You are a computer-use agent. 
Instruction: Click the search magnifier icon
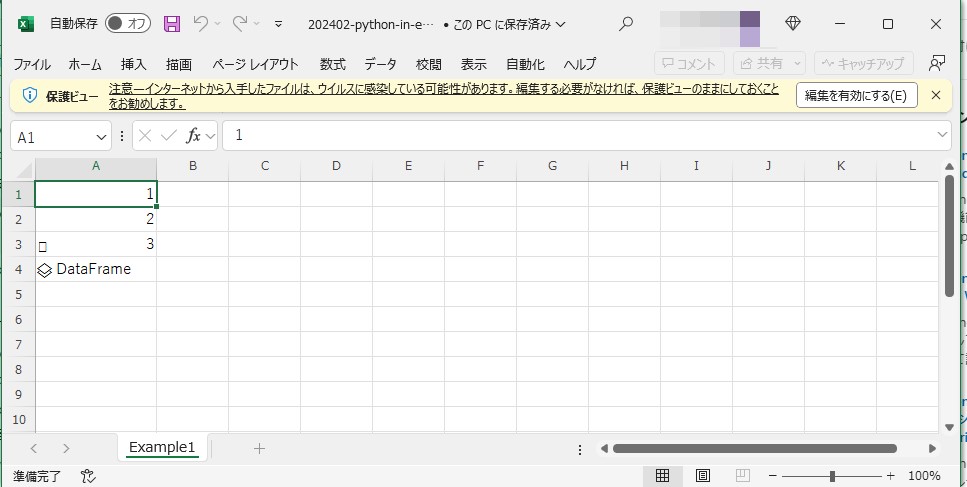pos(626,24)
